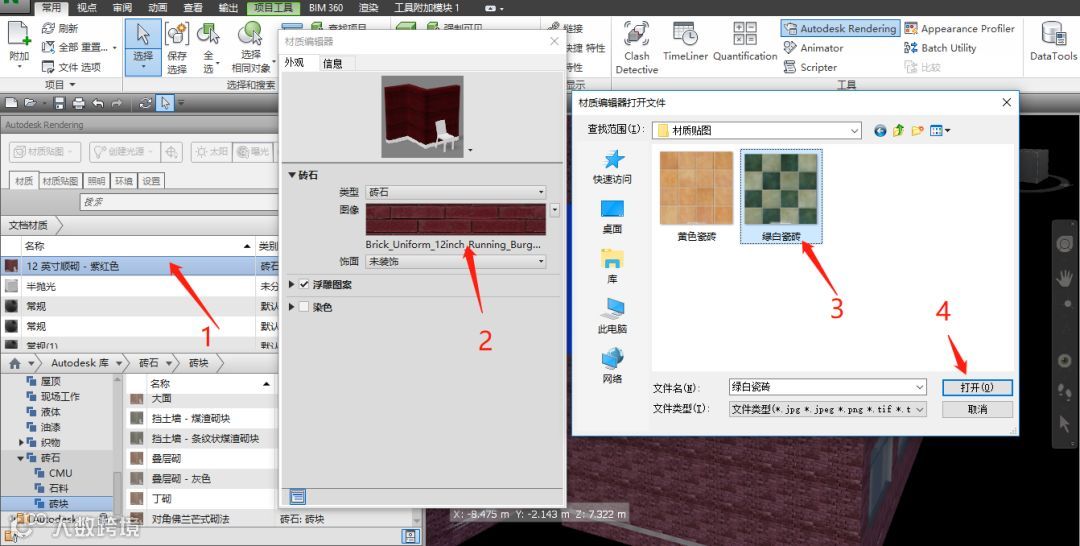This screenshot has width=1080, height=546.
Task: Click 选择相同对象 icon
Action: point(250,34)
